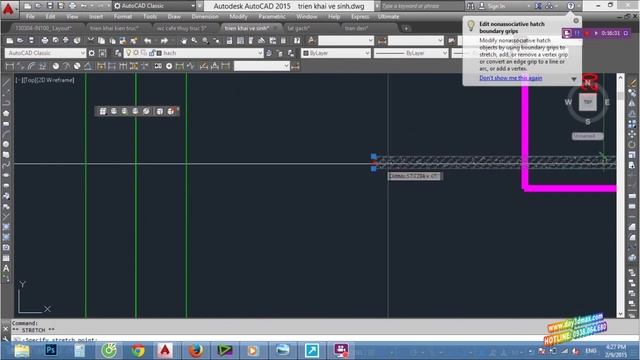Open the ByLayer linetype dropdown
The width and height of the screenshot is (640, 360).
tap(411, 53)
